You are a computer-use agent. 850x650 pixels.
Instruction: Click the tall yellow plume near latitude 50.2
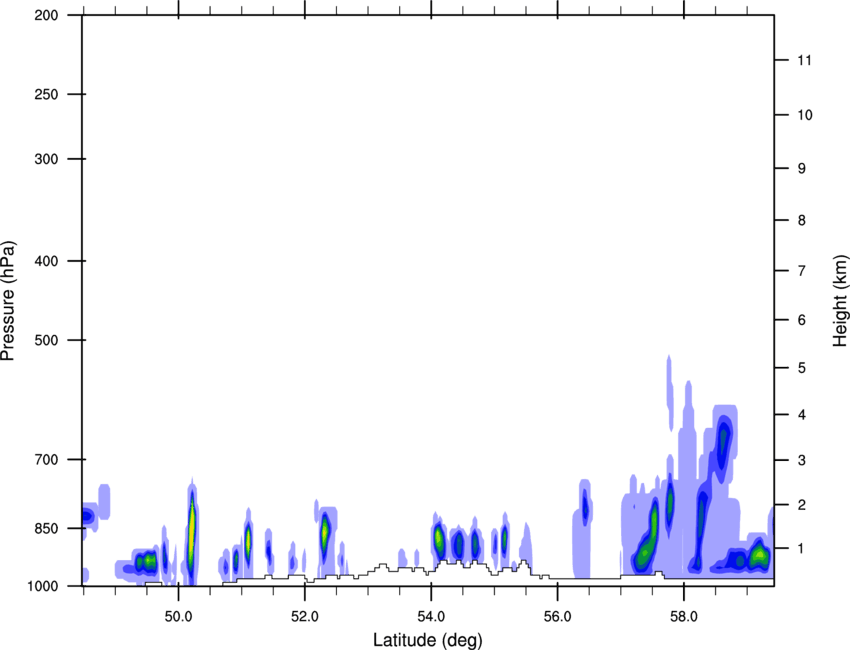point(191,530)
